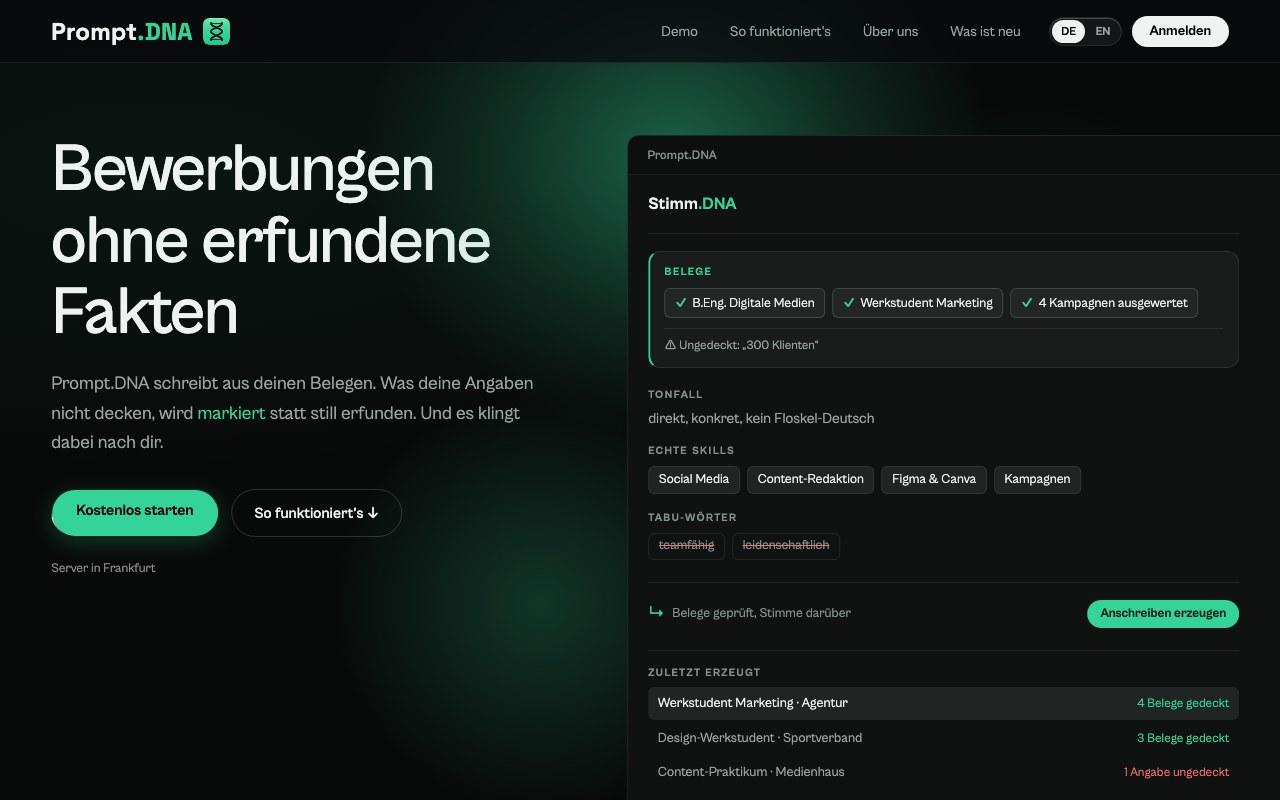Toggle the 4 Kampagnen ausgewertet chip

pos(1104,303)
